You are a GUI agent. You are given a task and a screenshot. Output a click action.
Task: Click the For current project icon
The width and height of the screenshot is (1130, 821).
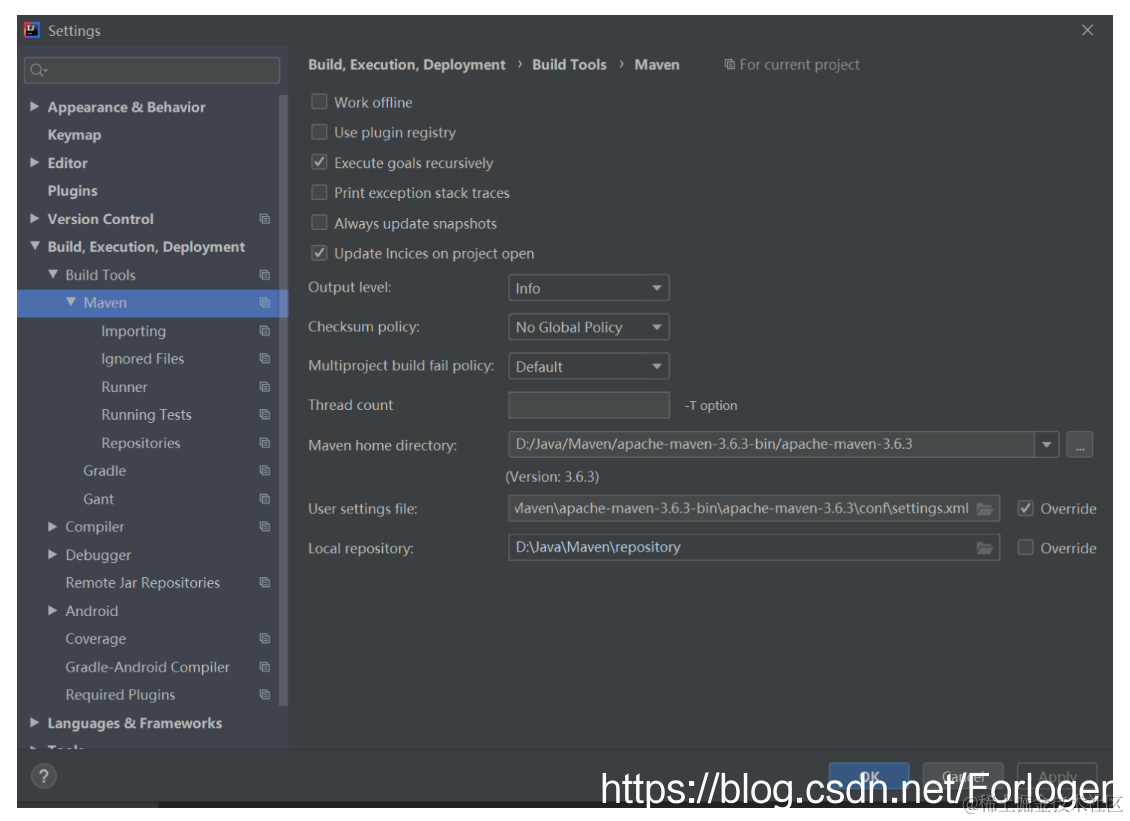pos(729,64)
